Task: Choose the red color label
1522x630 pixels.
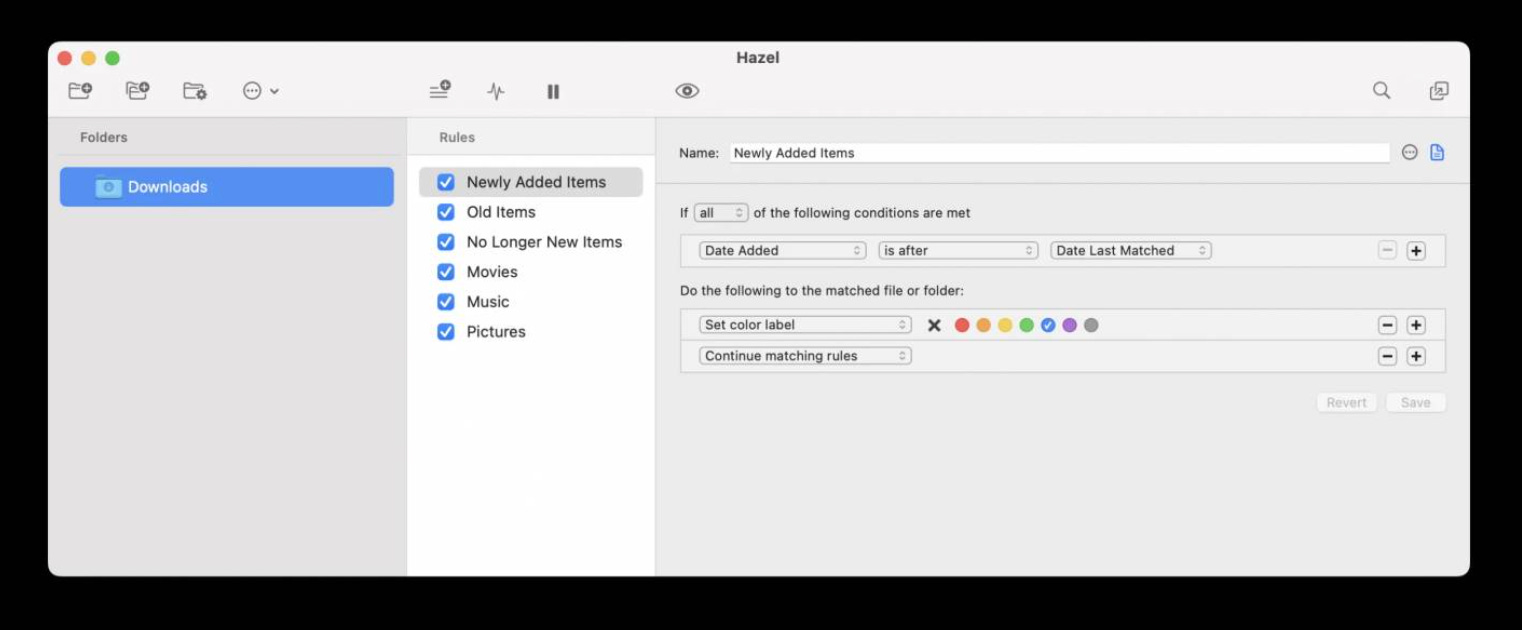Action: 962,325
